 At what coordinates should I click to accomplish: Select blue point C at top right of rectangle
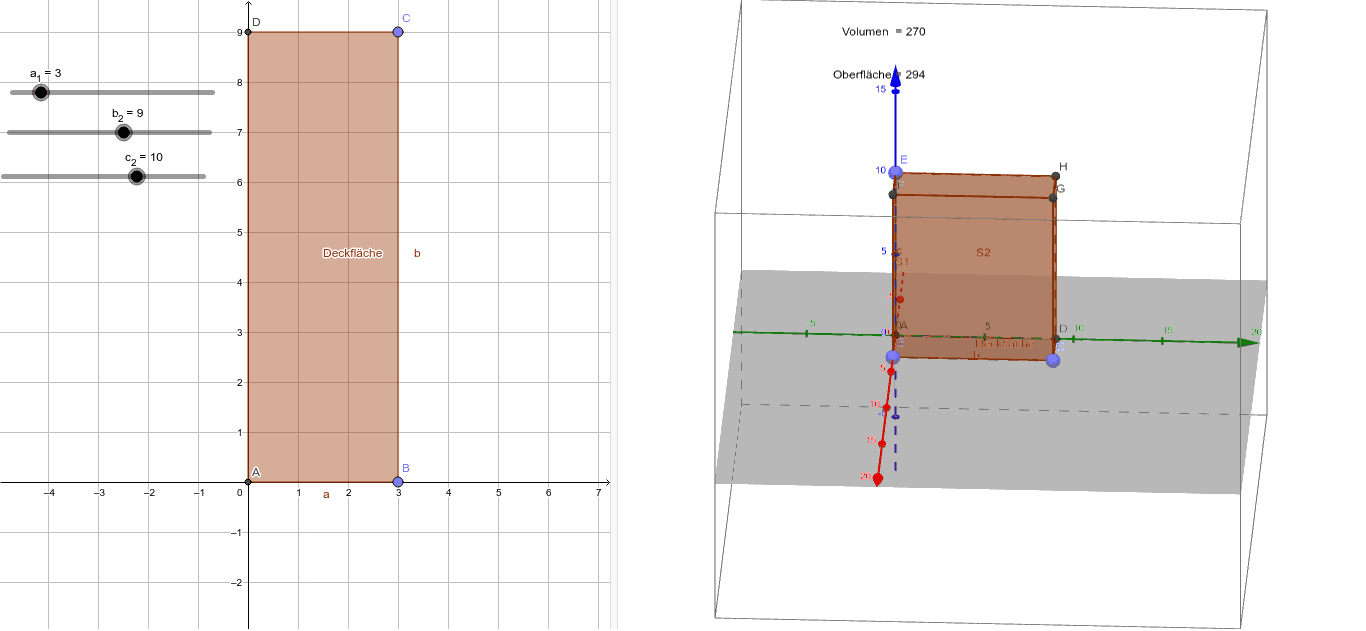coord(398,32)
